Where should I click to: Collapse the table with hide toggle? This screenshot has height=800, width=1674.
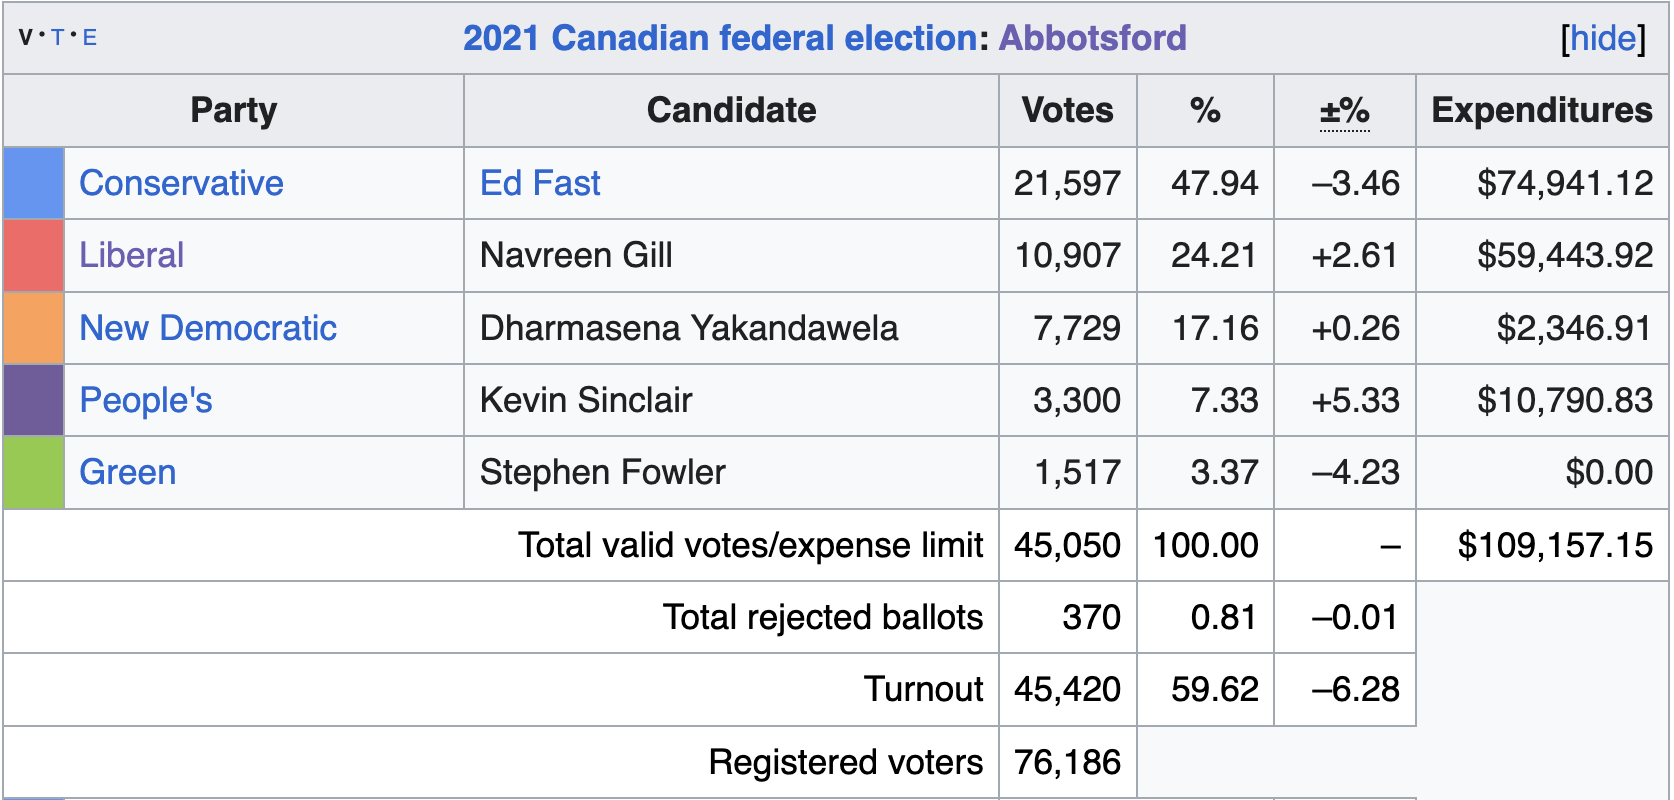1603,38
